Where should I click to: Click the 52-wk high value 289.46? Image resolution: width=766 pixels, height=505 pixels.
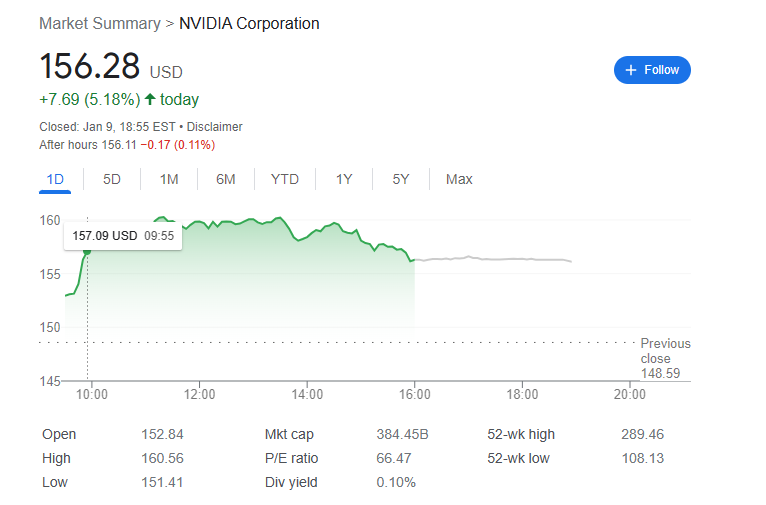pyautogui.click(x=642, y=434)
